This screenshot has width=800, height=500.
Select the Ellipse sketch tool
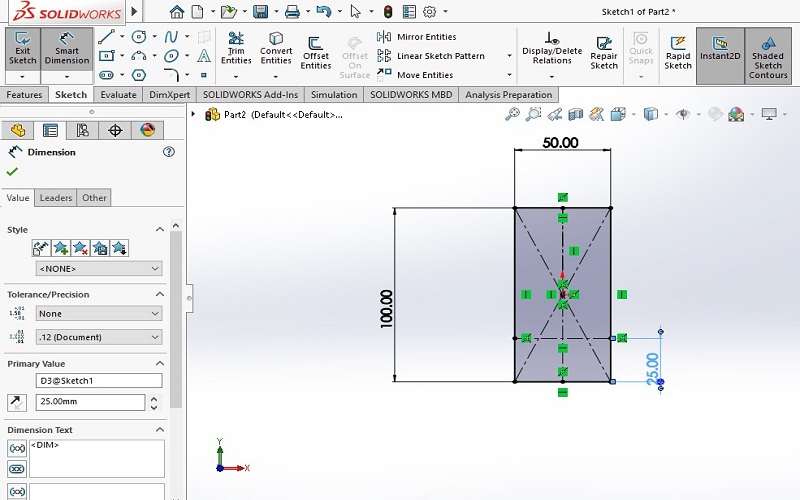coord(171,56)
